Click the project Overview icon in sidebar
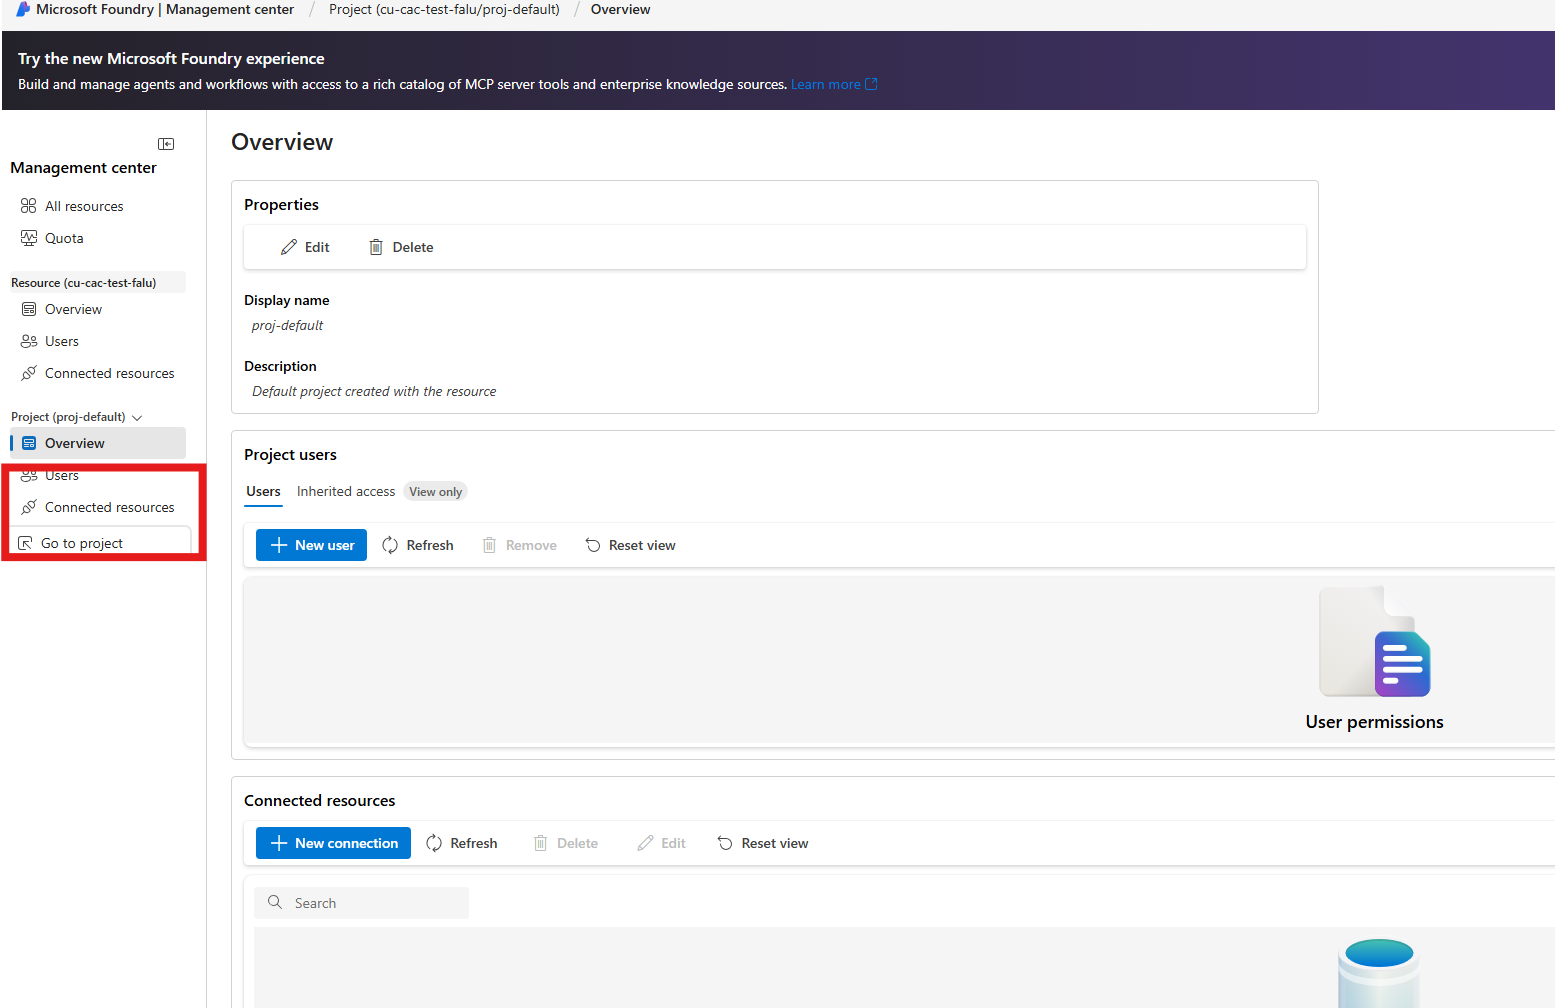The width and height of the screenshot is (1555, 1008). click(x=29, y=443)
